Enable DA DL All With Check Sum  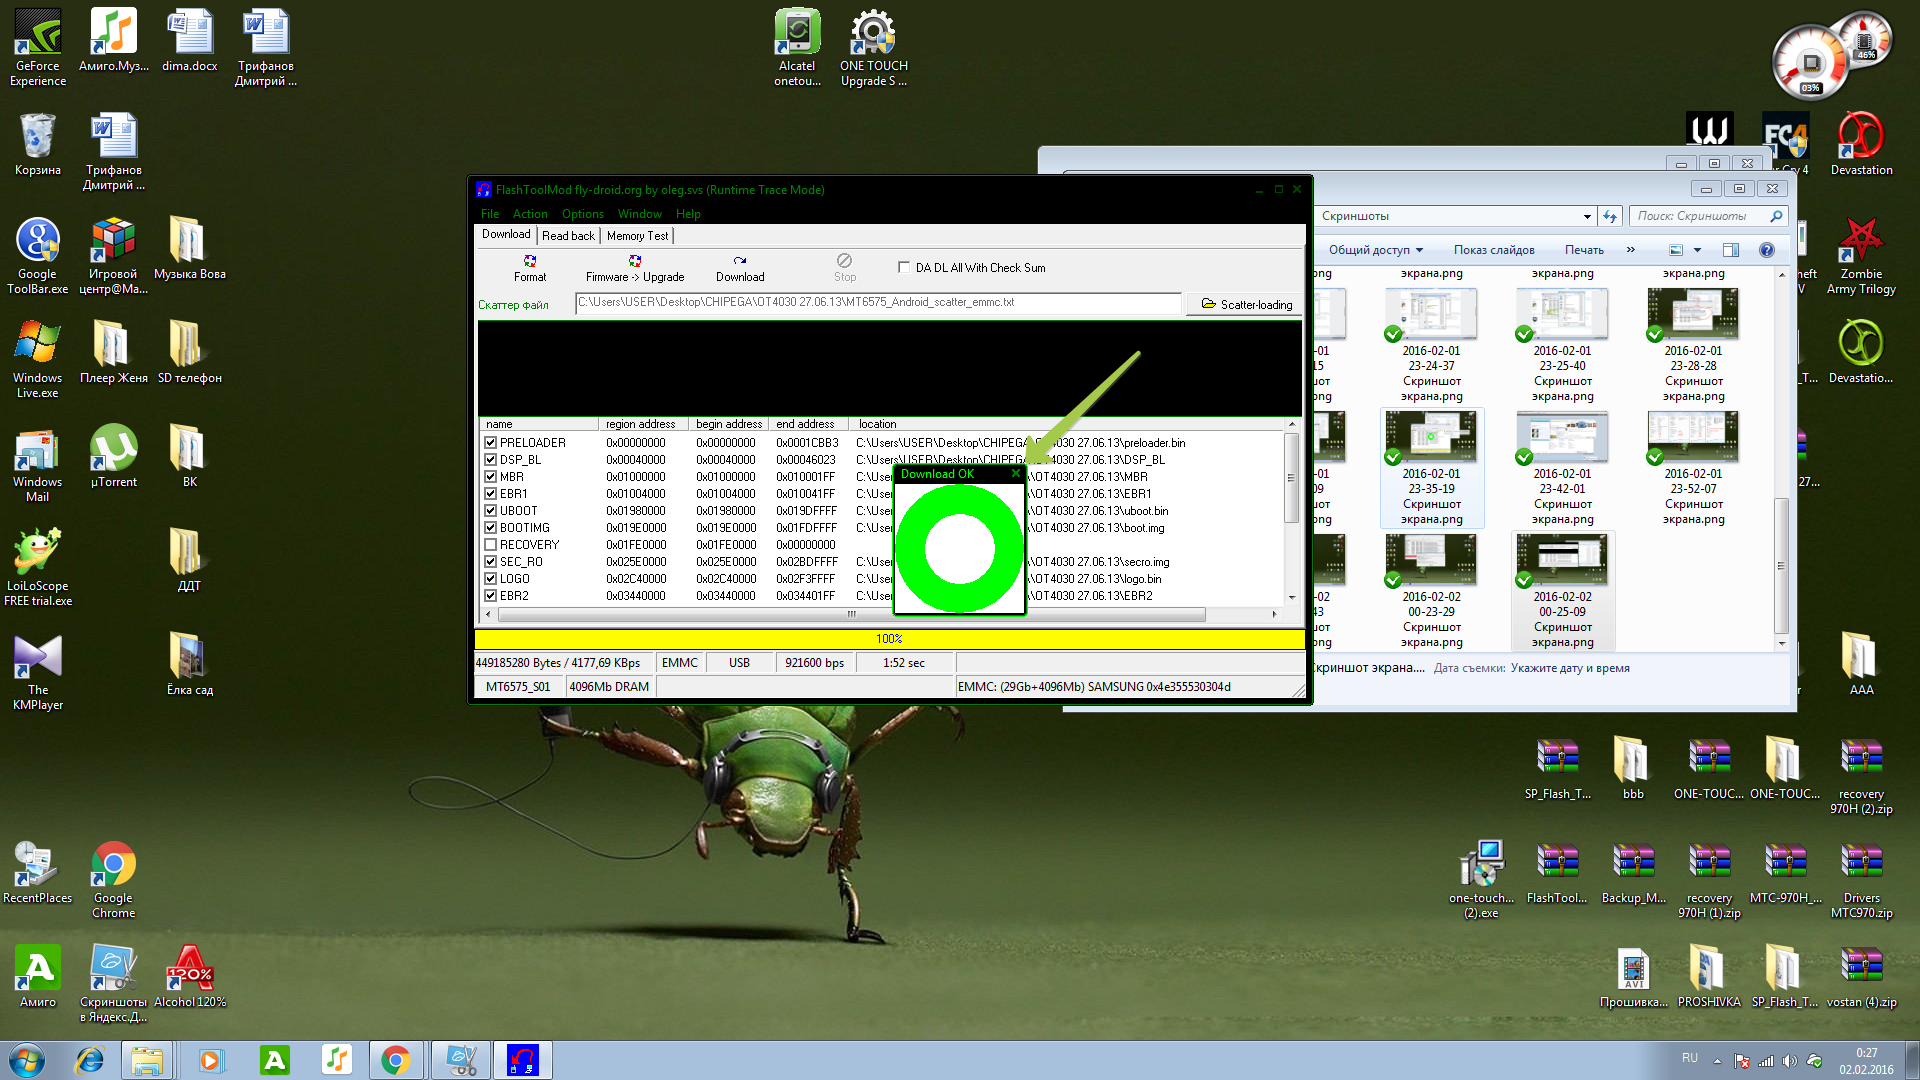[x=904, y=268]
